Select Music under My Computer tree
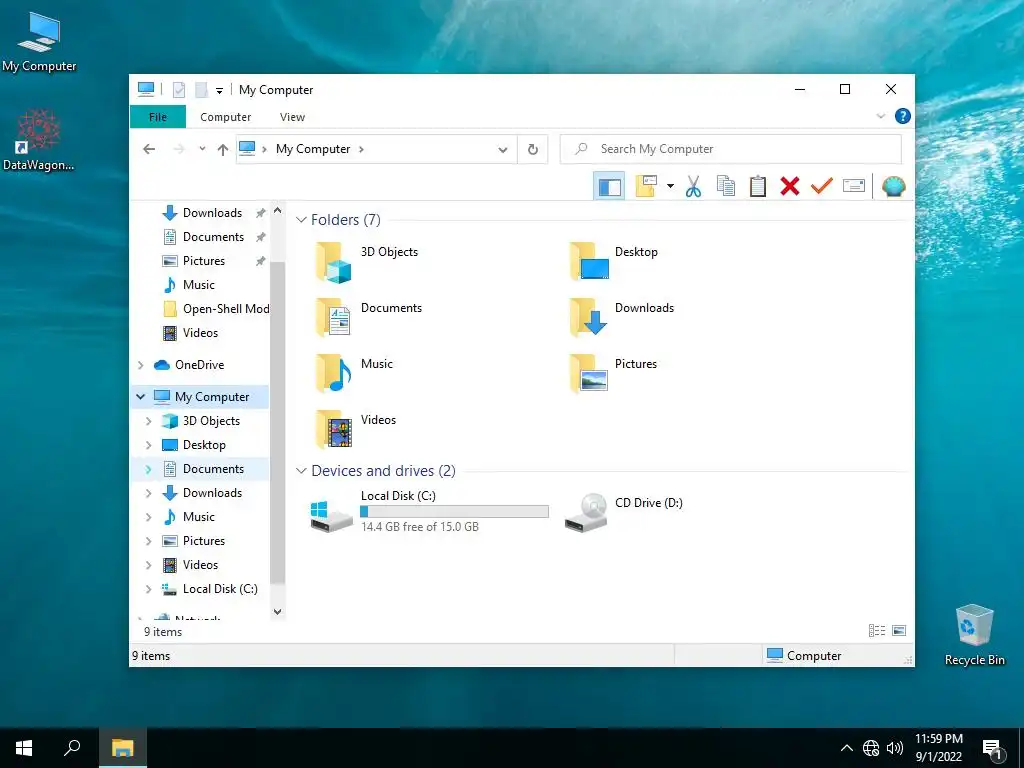This screenshot has width=1024, height=768. click(199, 517)
